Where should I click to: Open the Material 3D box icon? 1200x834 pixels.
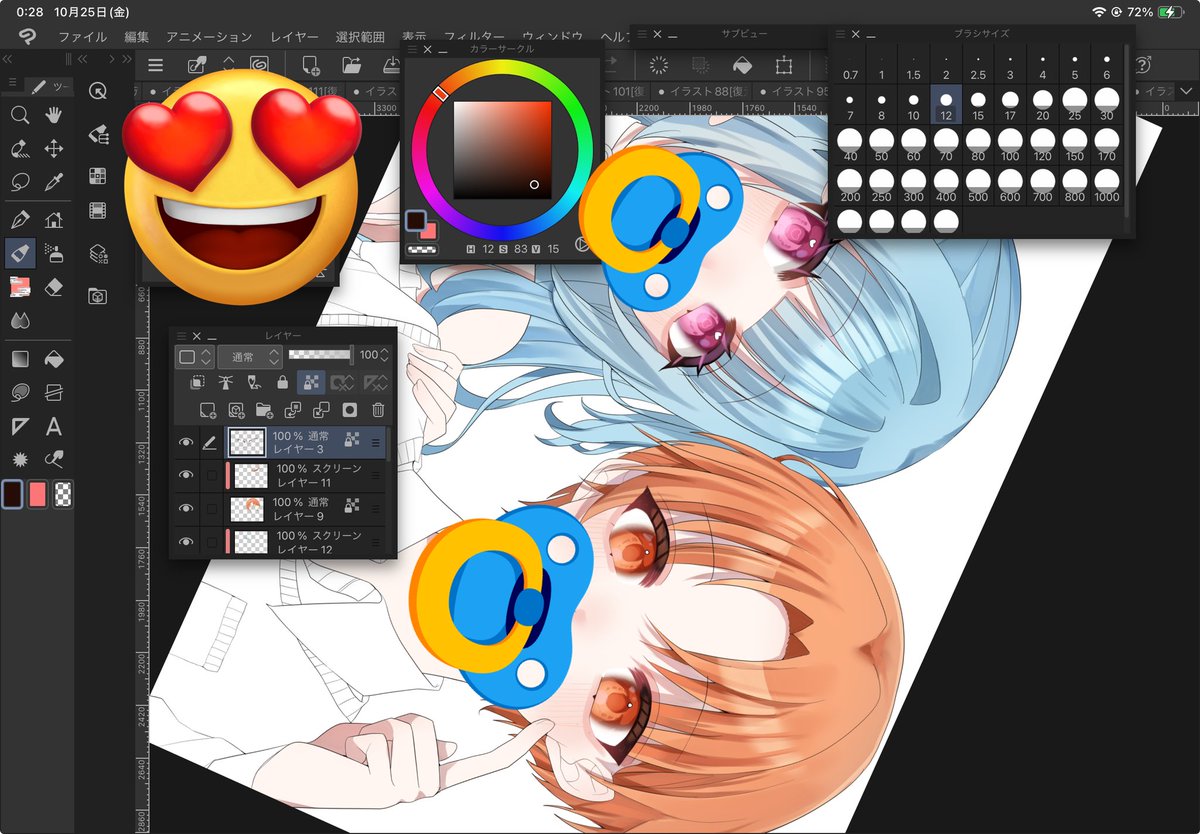pyautogui.click(x=98, y=296)
